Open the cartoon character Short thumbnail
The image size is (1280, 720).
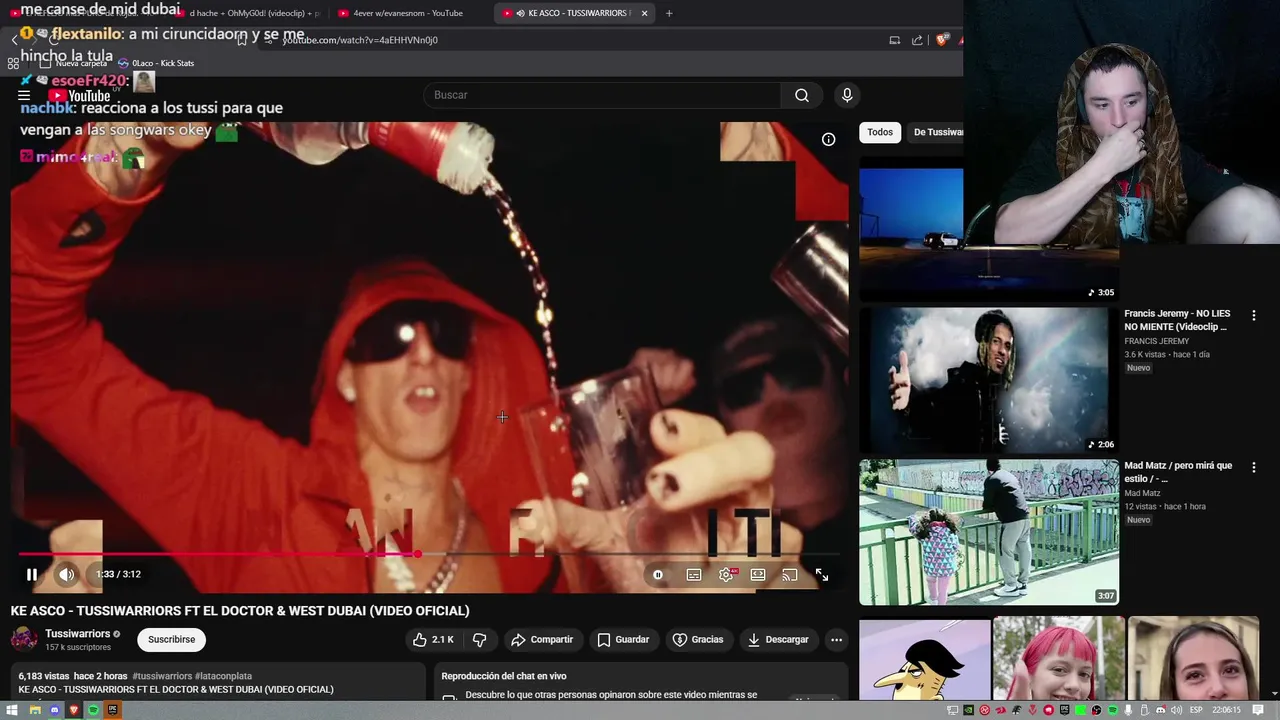point(925,660)
